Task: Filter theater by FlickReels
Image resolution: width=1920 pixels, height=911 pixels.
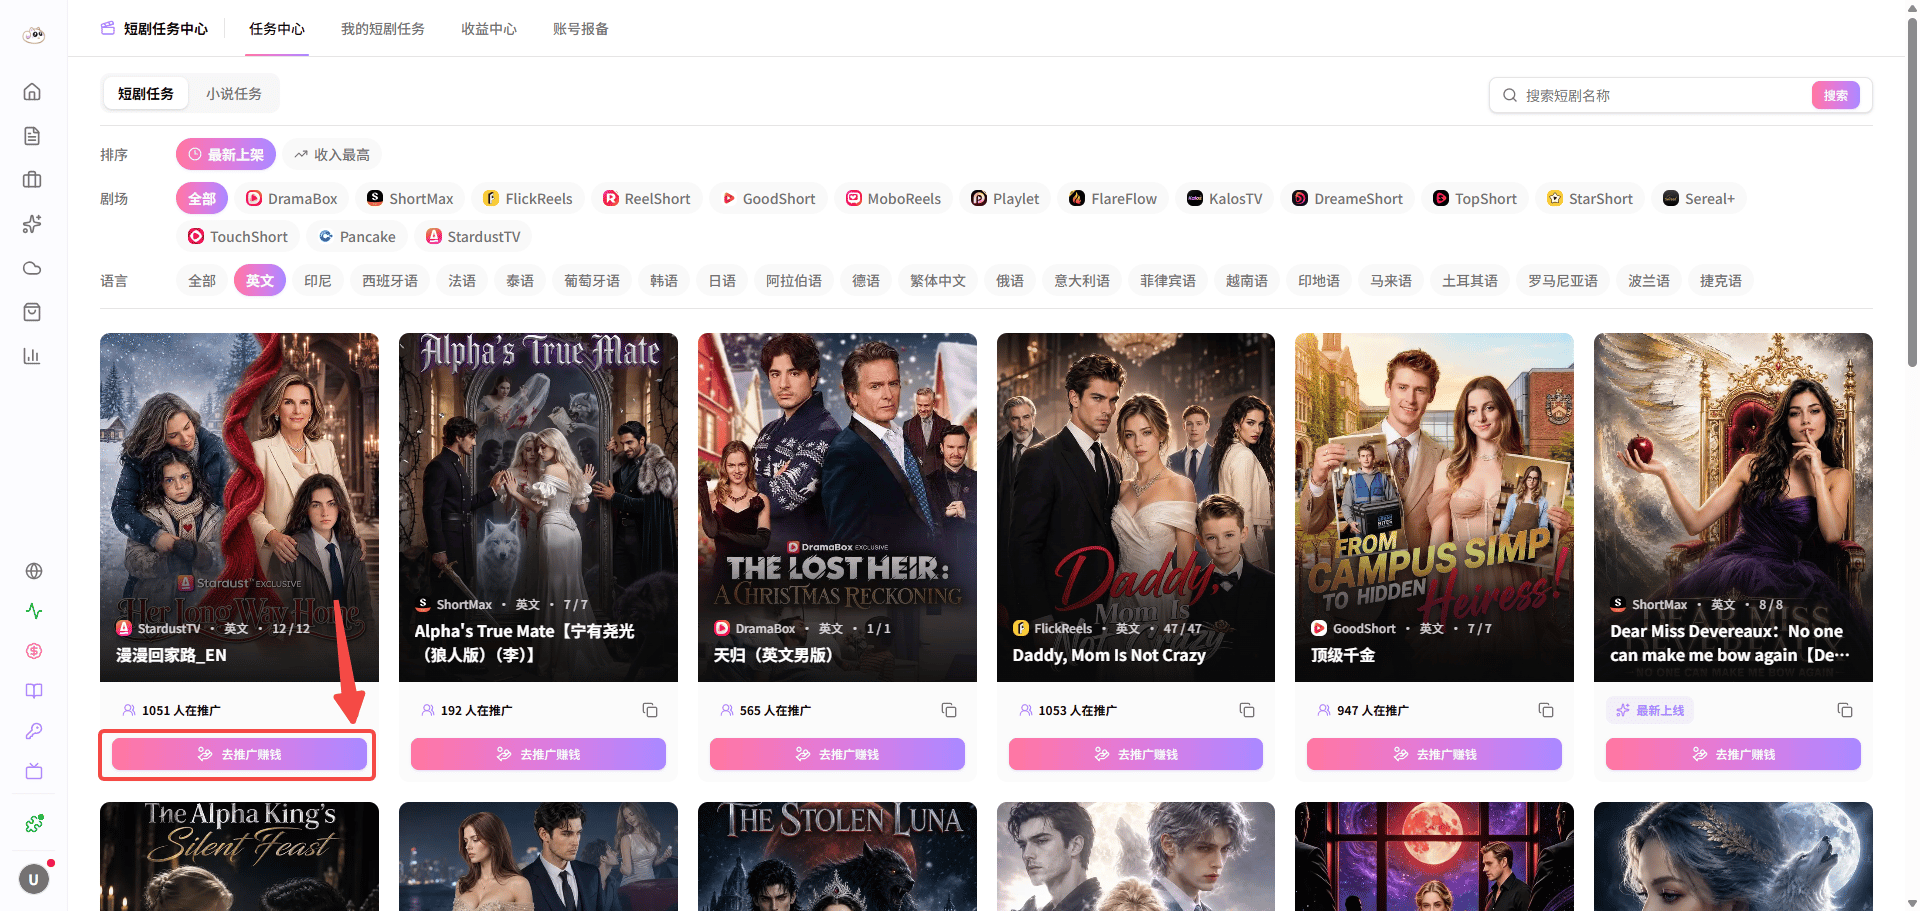Action: tap(528, 199)
